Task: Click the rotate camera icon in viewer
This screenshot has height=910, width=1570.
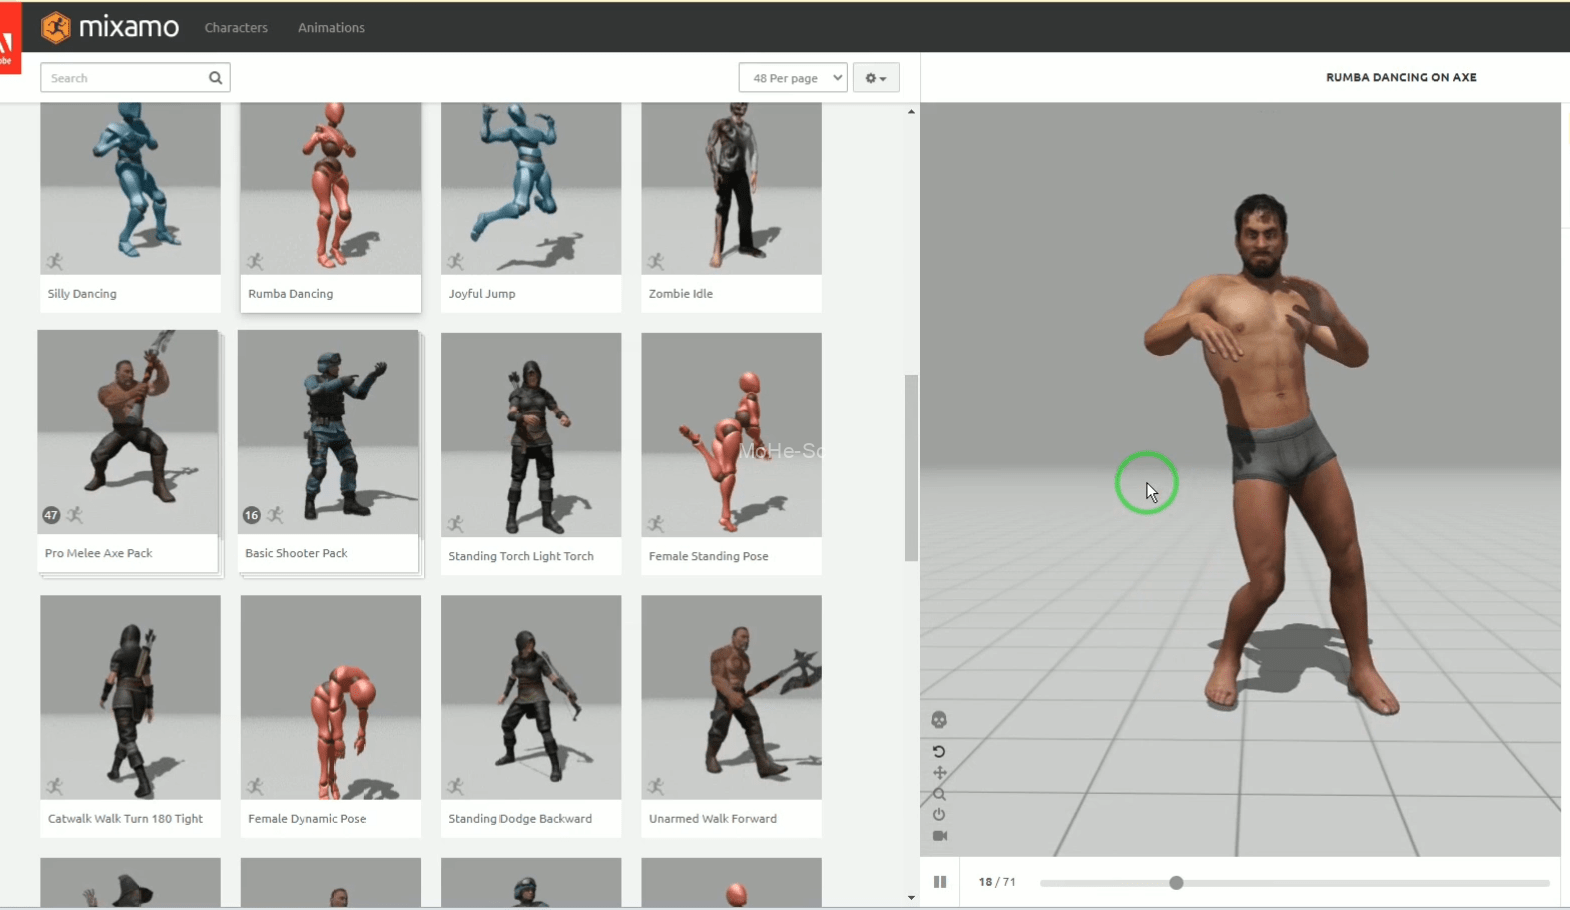Action: (939, 752)
